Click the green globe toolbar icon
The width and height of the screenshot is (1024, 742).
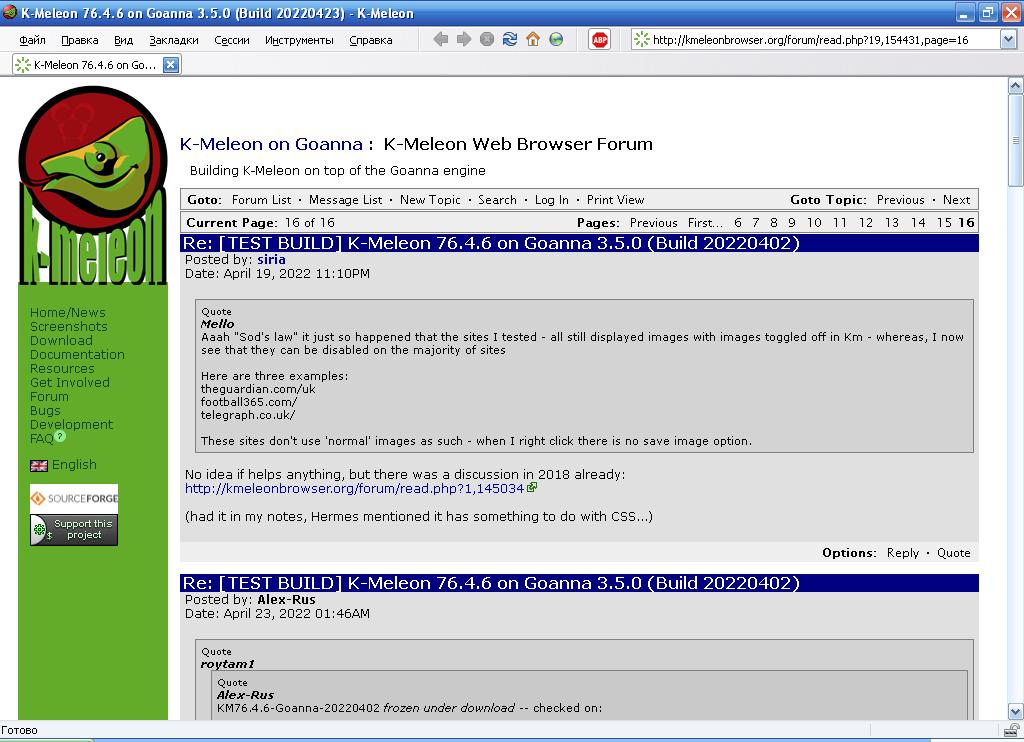[556, 39]
